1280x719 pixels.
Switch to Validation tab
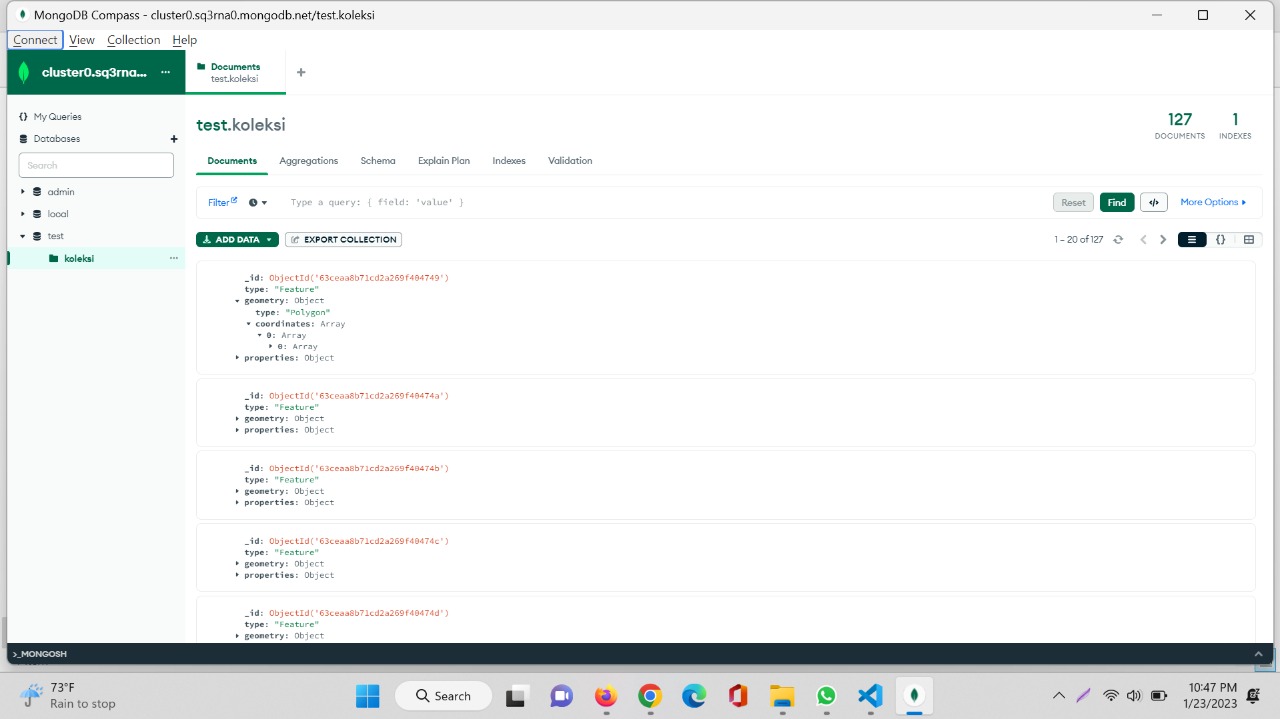pyautogui.click(x=570, y=161)
